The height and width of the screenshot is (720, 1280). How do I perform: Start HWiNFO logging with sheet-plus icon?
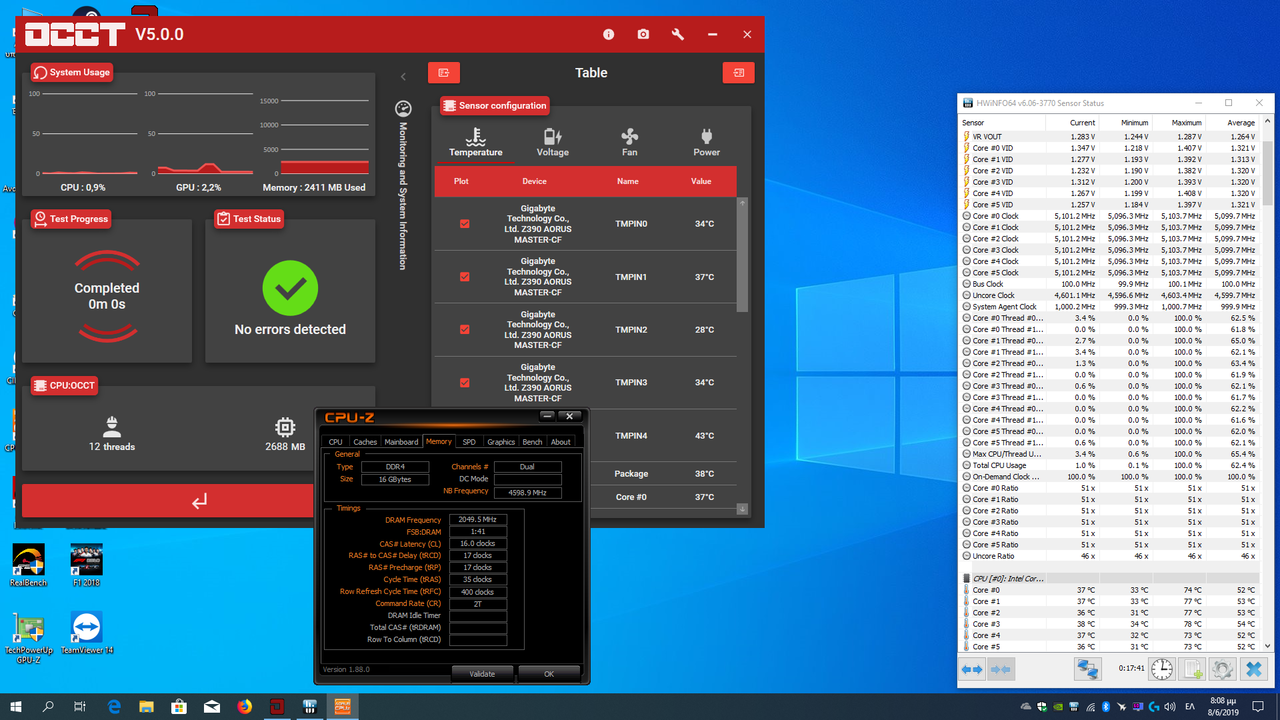[1192, 669]
